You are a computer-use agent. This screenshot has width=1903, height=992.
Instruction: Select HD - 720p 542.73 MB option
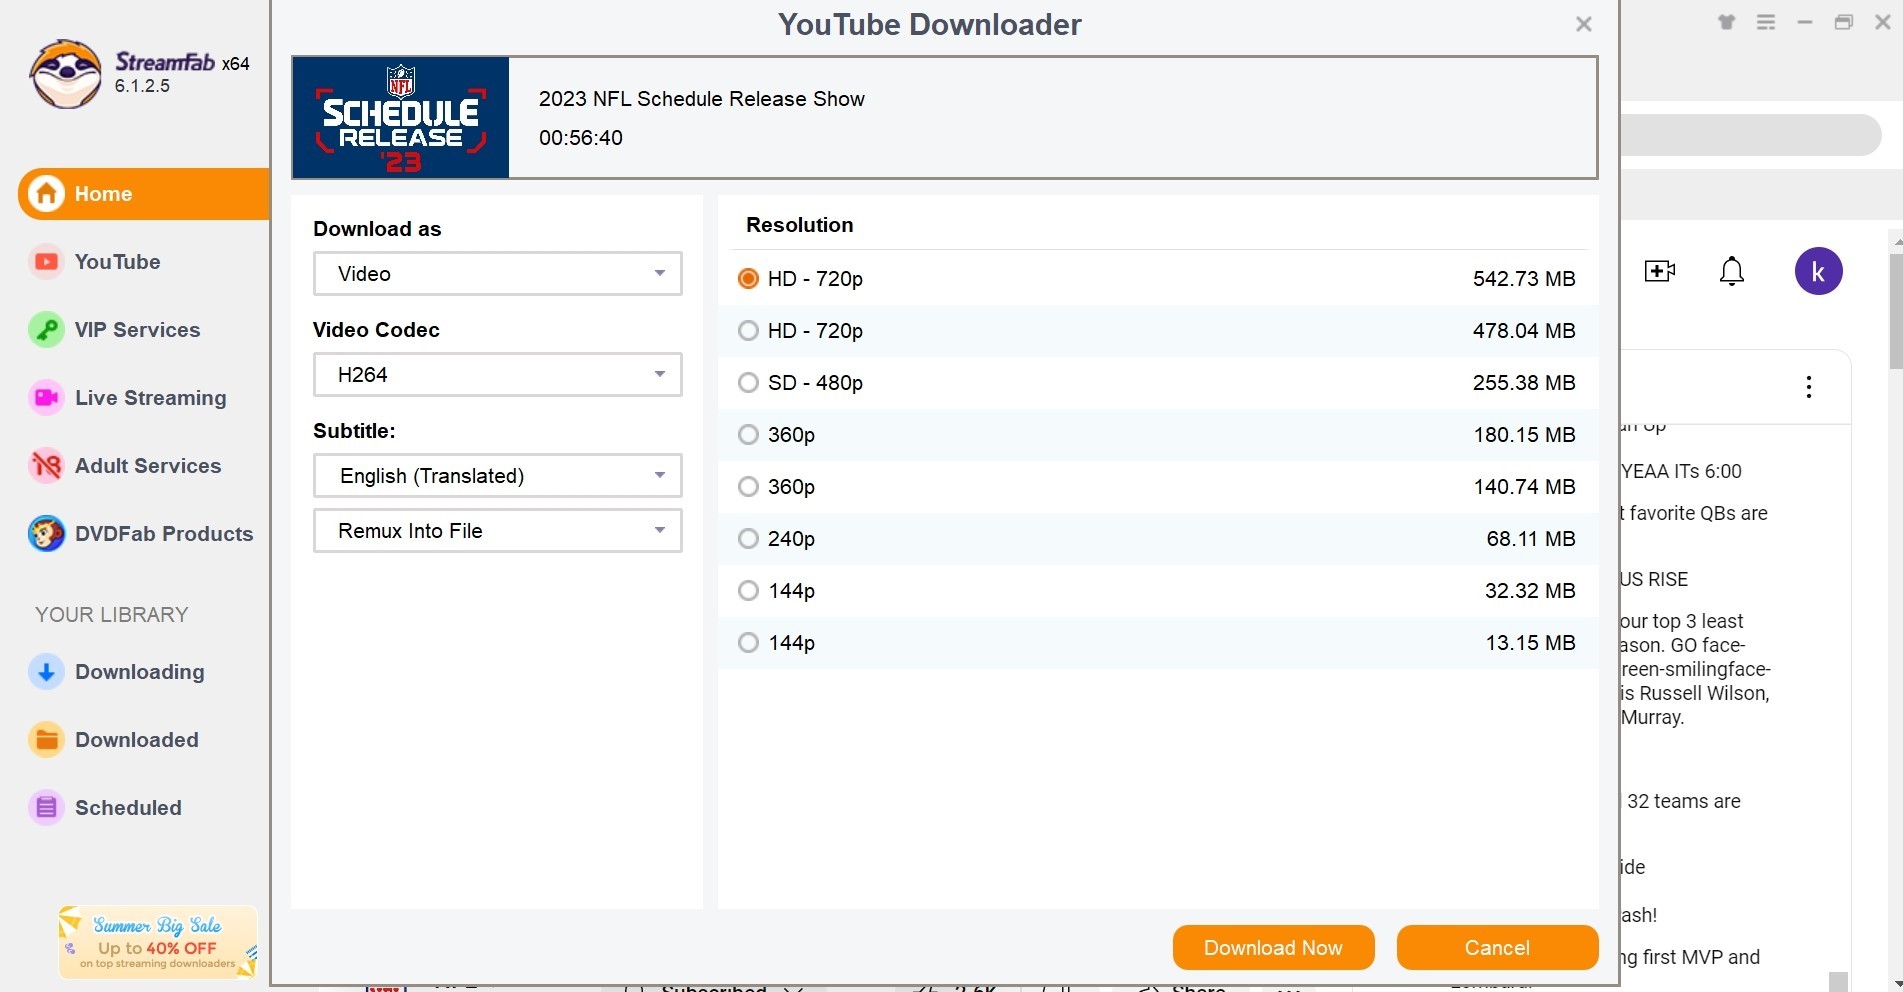[x=1158, y=279]
